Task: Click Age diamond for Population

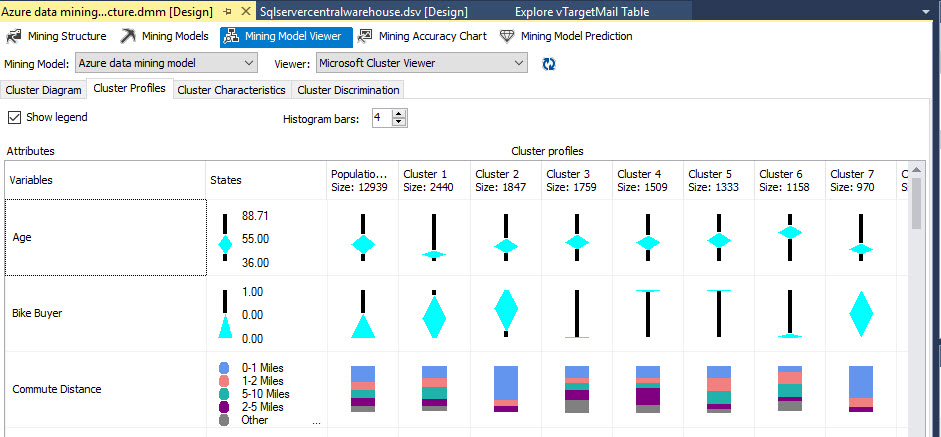Action: (363, 244)
